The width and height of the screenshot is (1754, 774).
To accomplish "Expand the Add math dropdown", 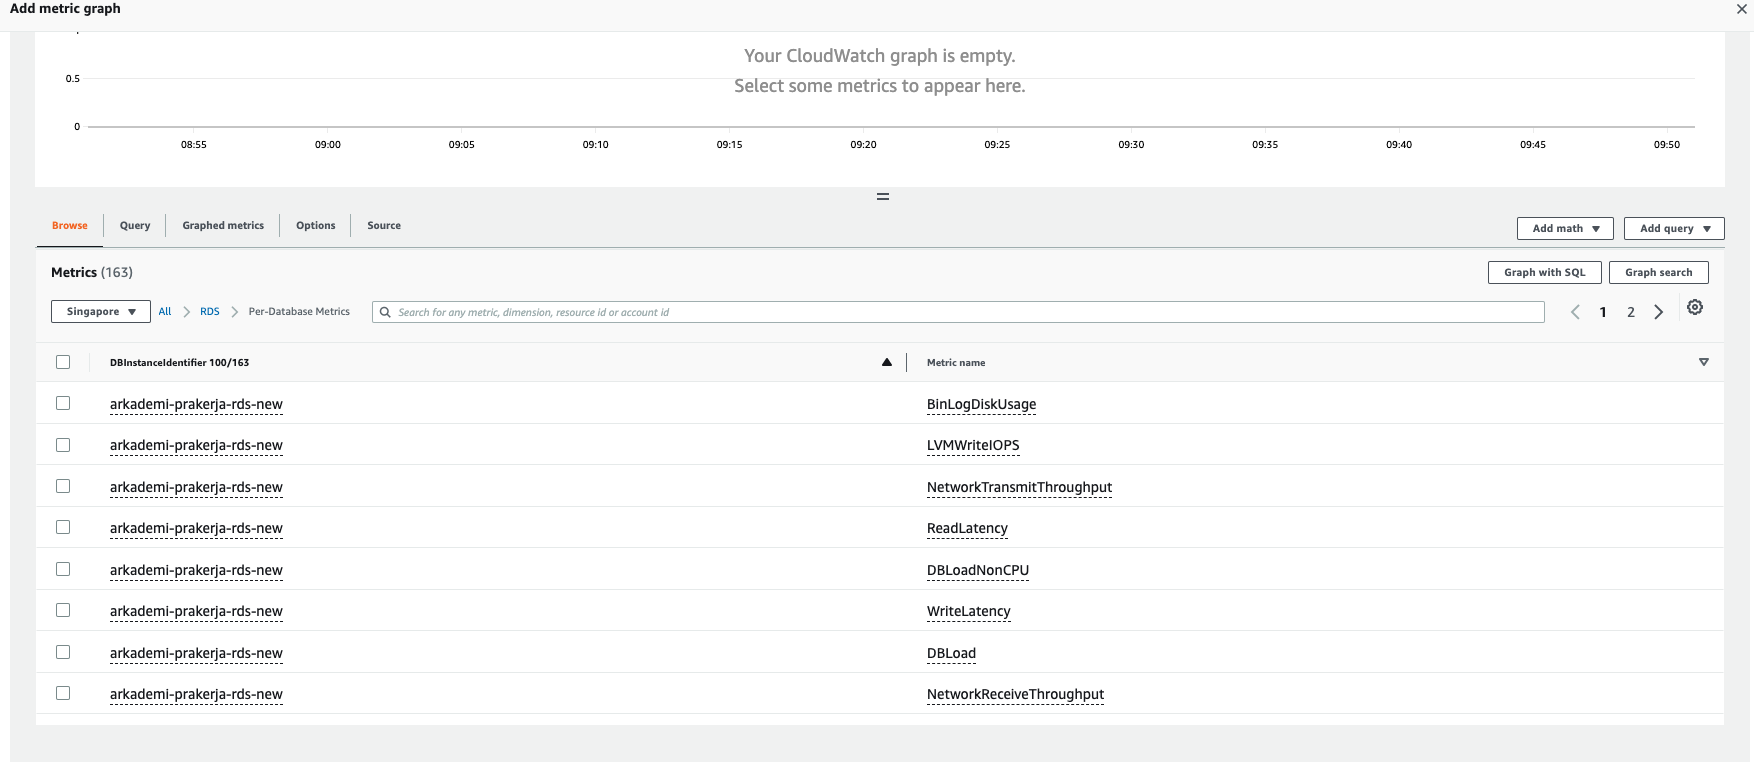I will tap(1565, 229).
